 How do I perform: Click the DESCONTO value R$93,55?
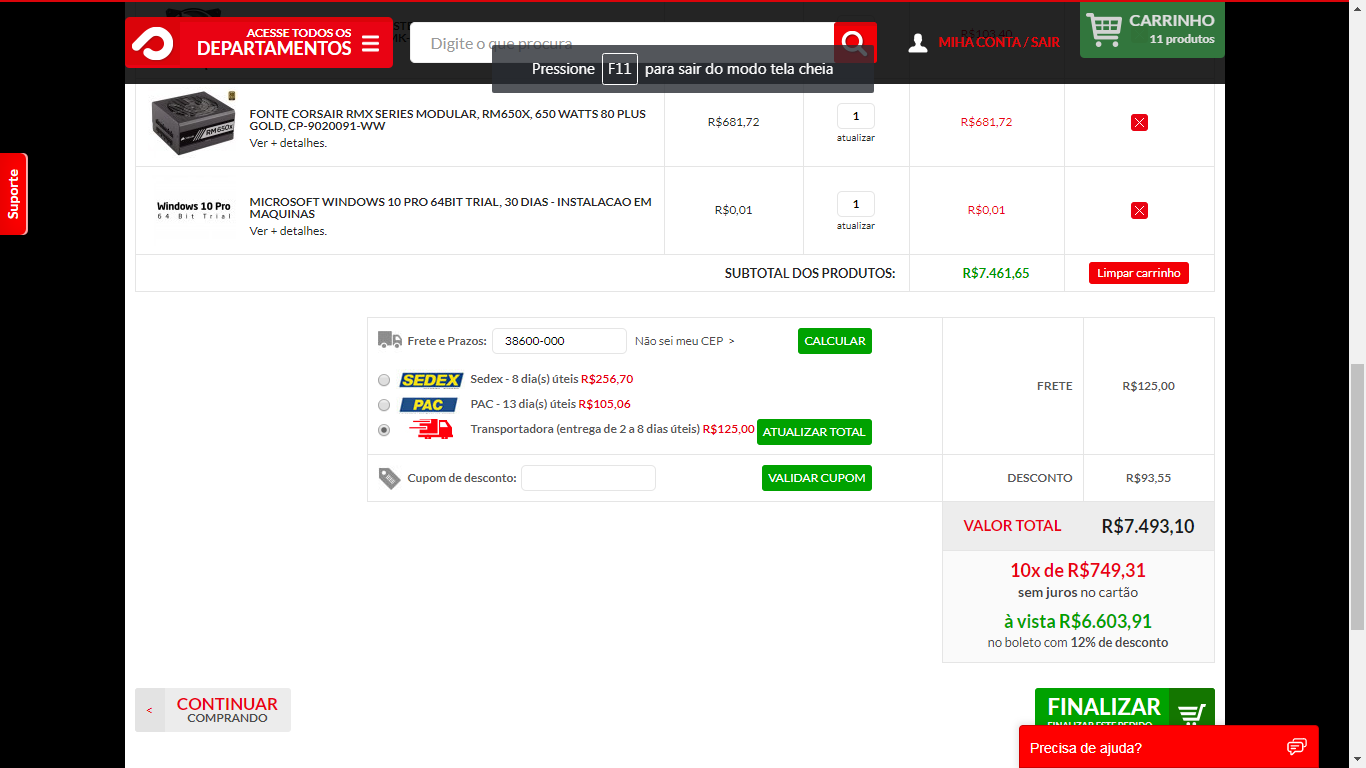pyautogui.click(x=1149, y=478)
